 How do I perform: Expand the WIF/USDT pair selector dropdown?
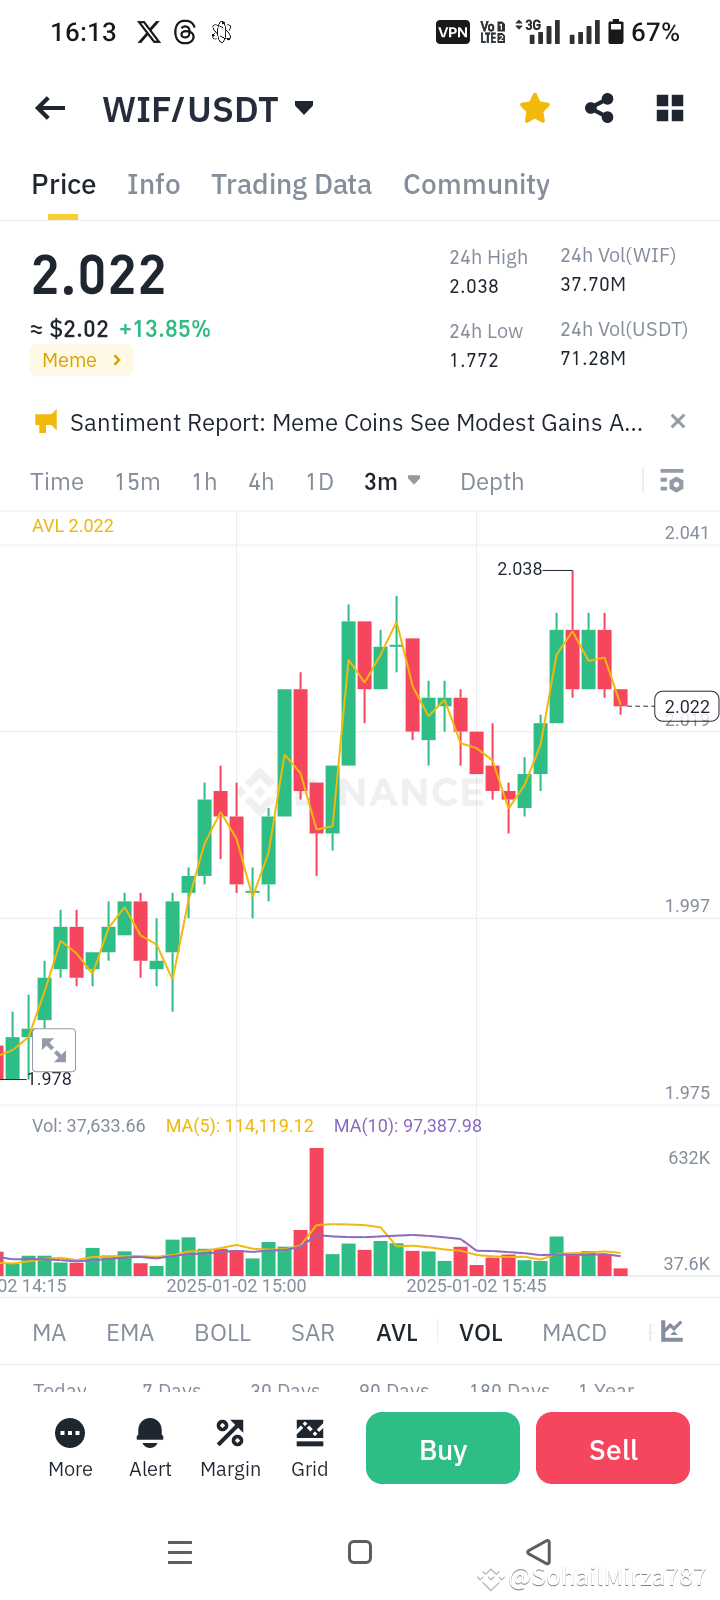[x=304, y=108]
